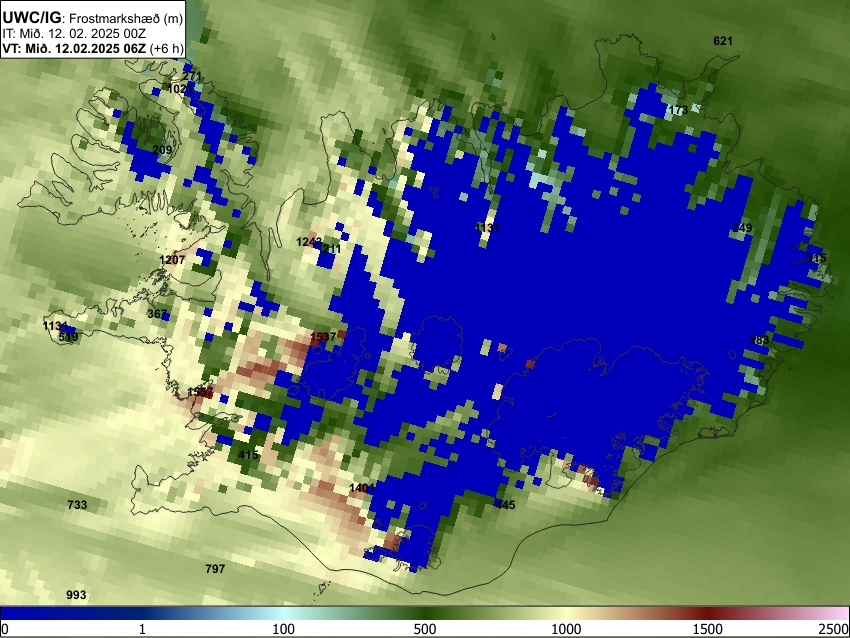This screenshot has width=850, height=638.
Task: Click the '(+6 h)' forecast offset text
Action: pyautogui.click(x=166, y=48)
